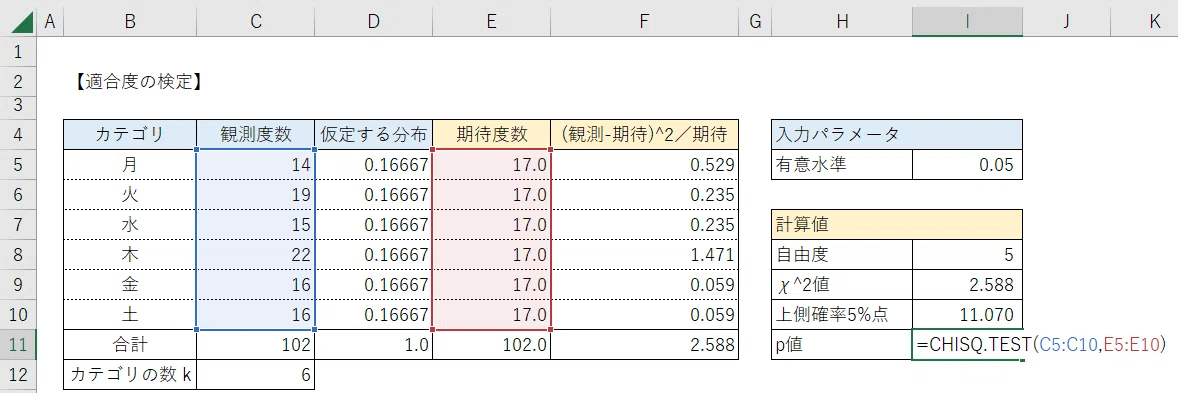Click the 観測度数 header cell
Image resolution: width=1178 pixels, height=393 pixels.
(x=255, y=135)
